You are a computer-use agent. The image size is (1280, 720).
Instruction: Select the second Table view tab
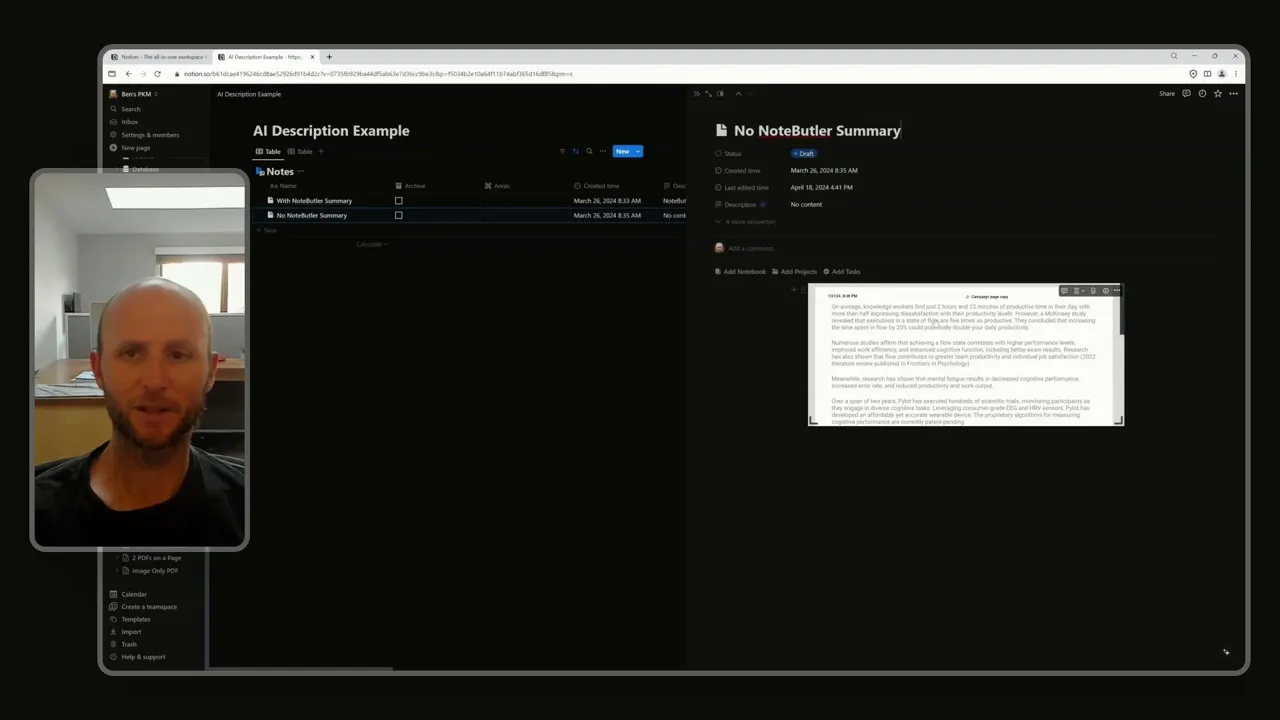300,152
